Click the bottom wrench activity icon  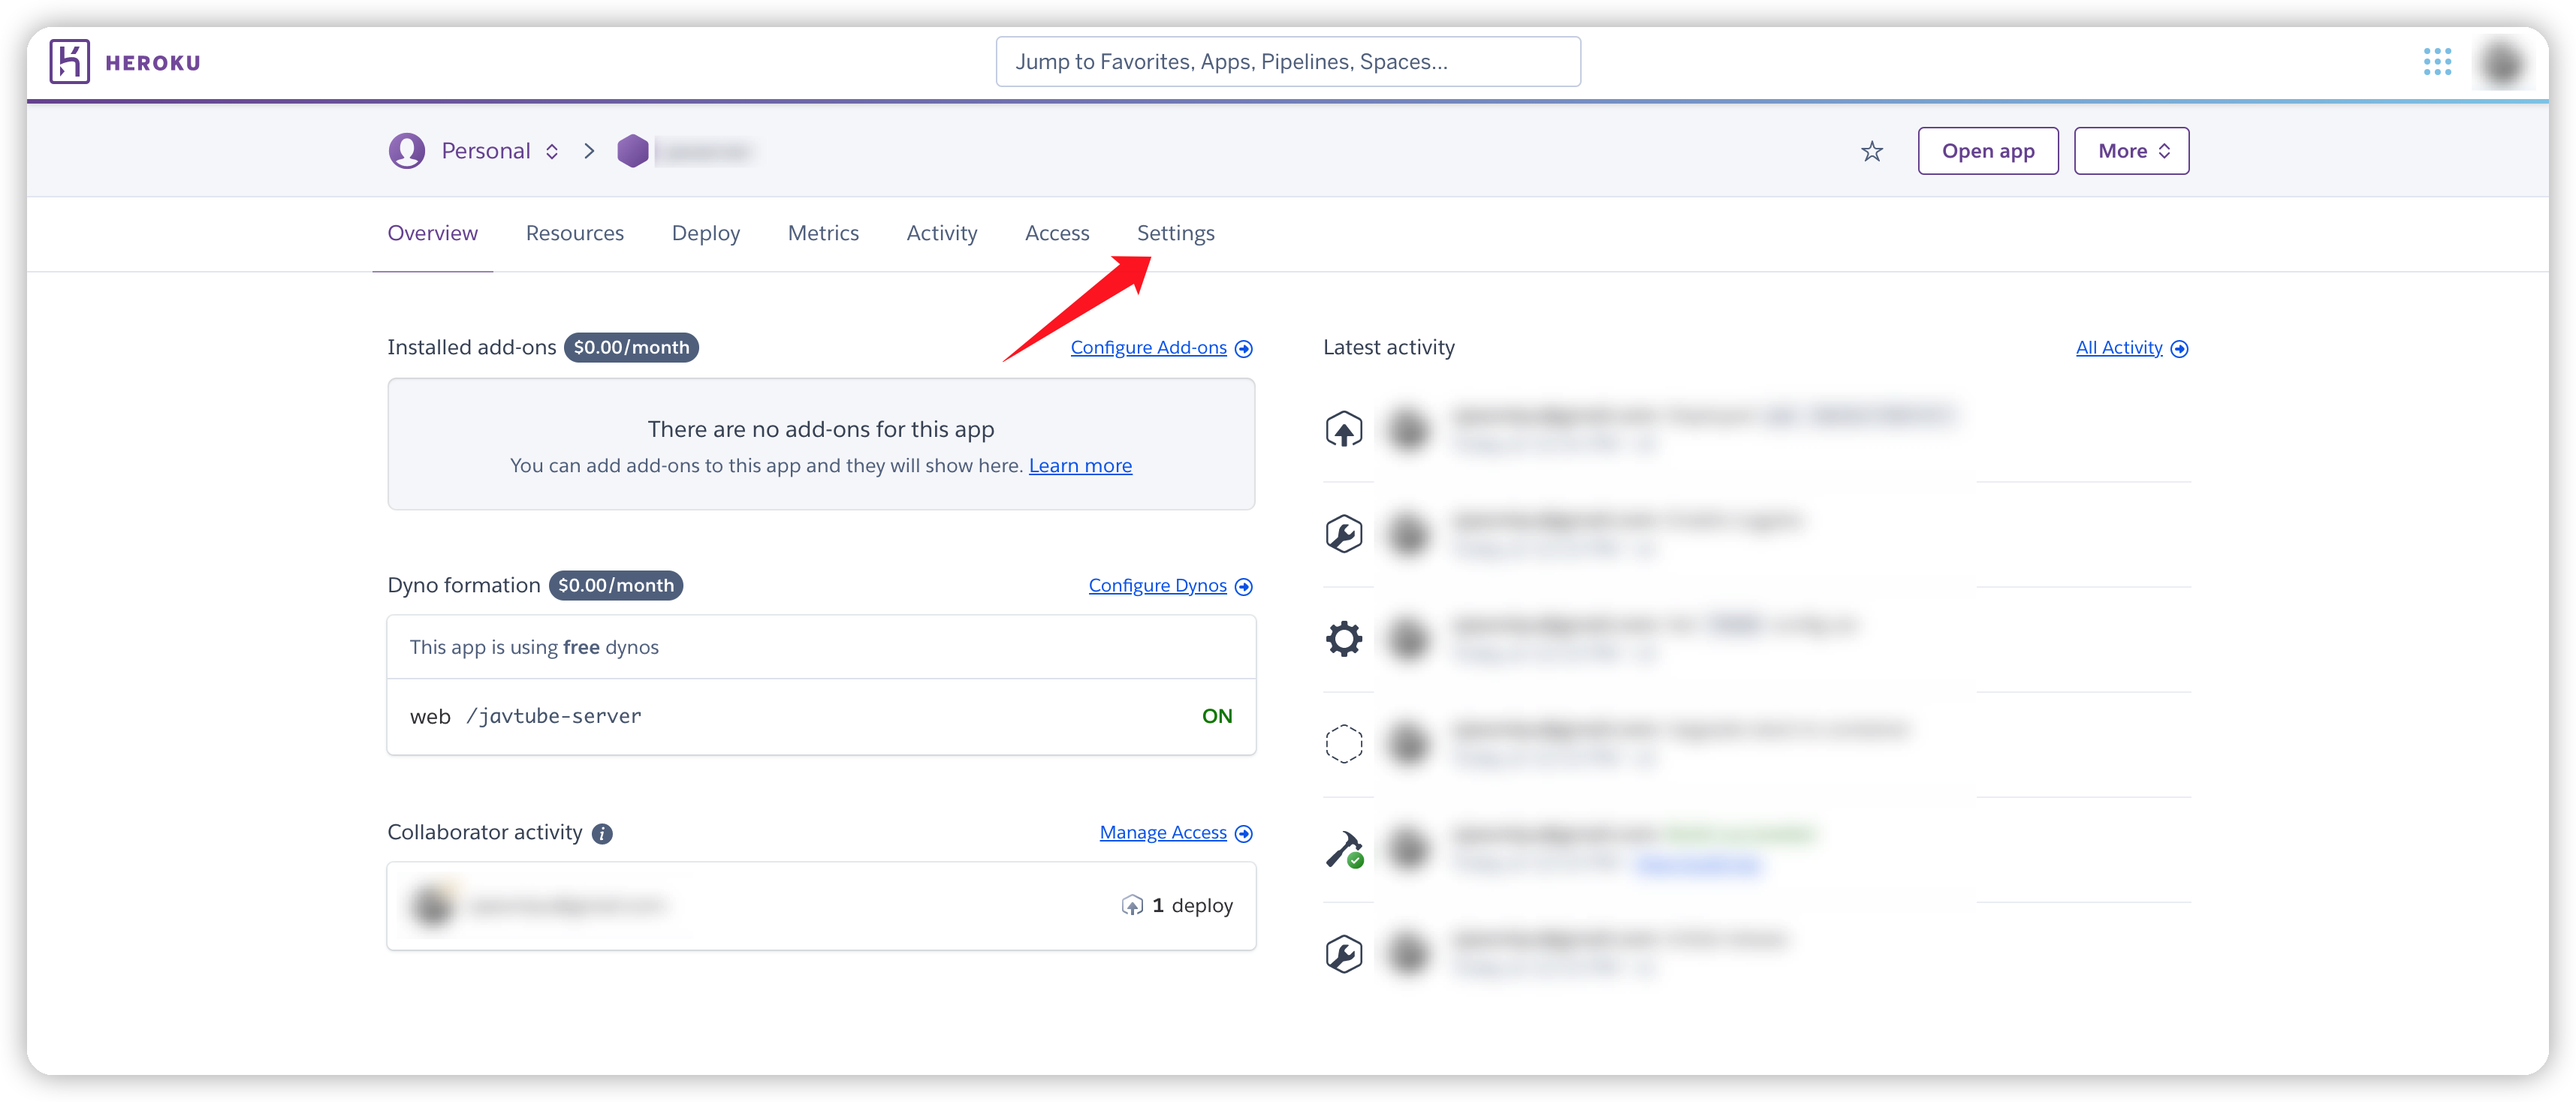tap(1346, 953)
